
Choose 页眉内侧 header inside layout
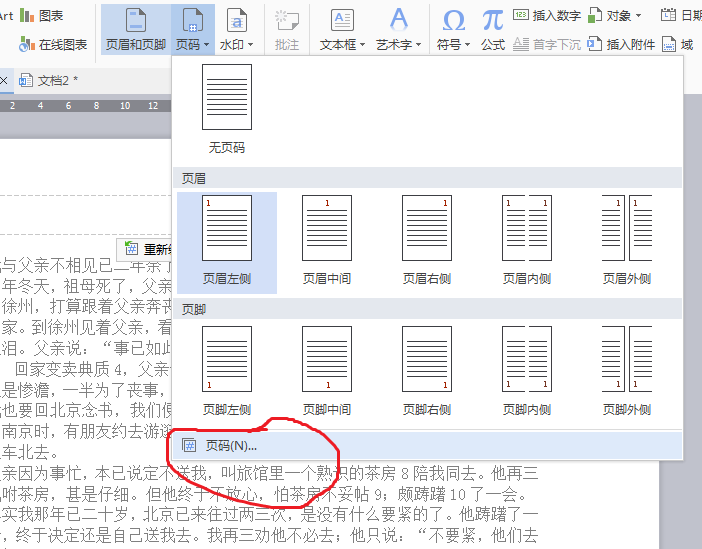point(527,242)
